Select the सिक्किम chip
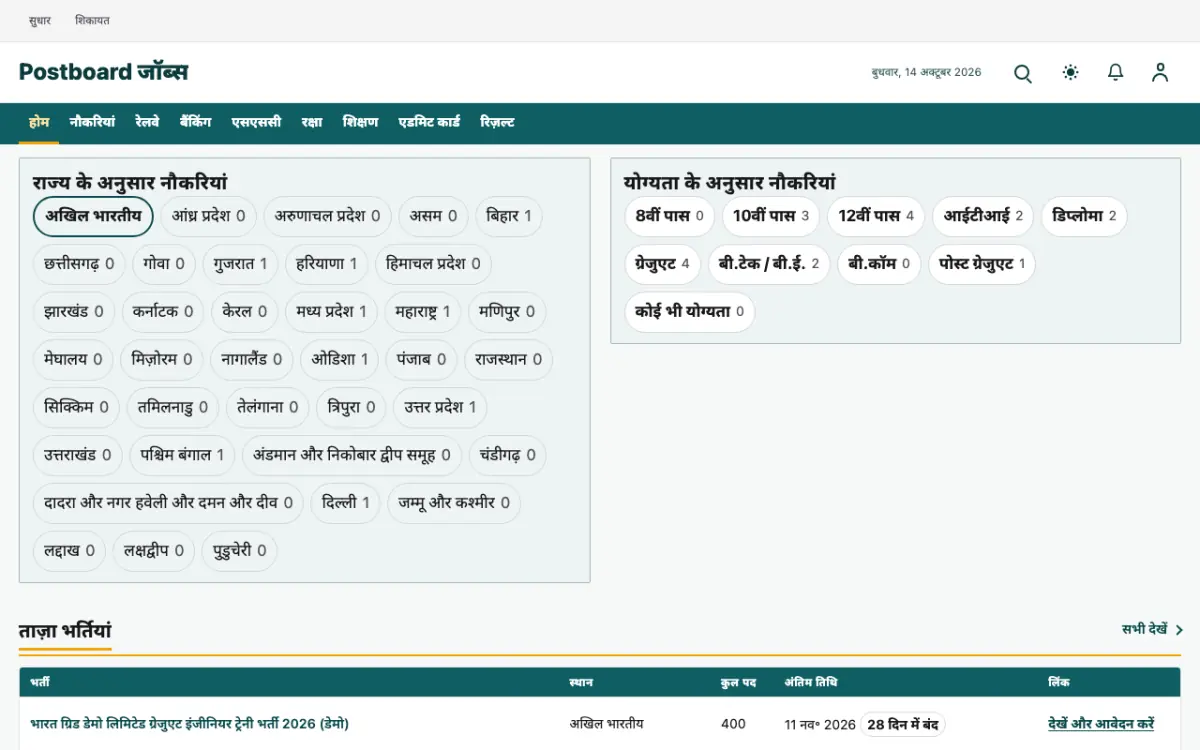 [x=77, y=407]
